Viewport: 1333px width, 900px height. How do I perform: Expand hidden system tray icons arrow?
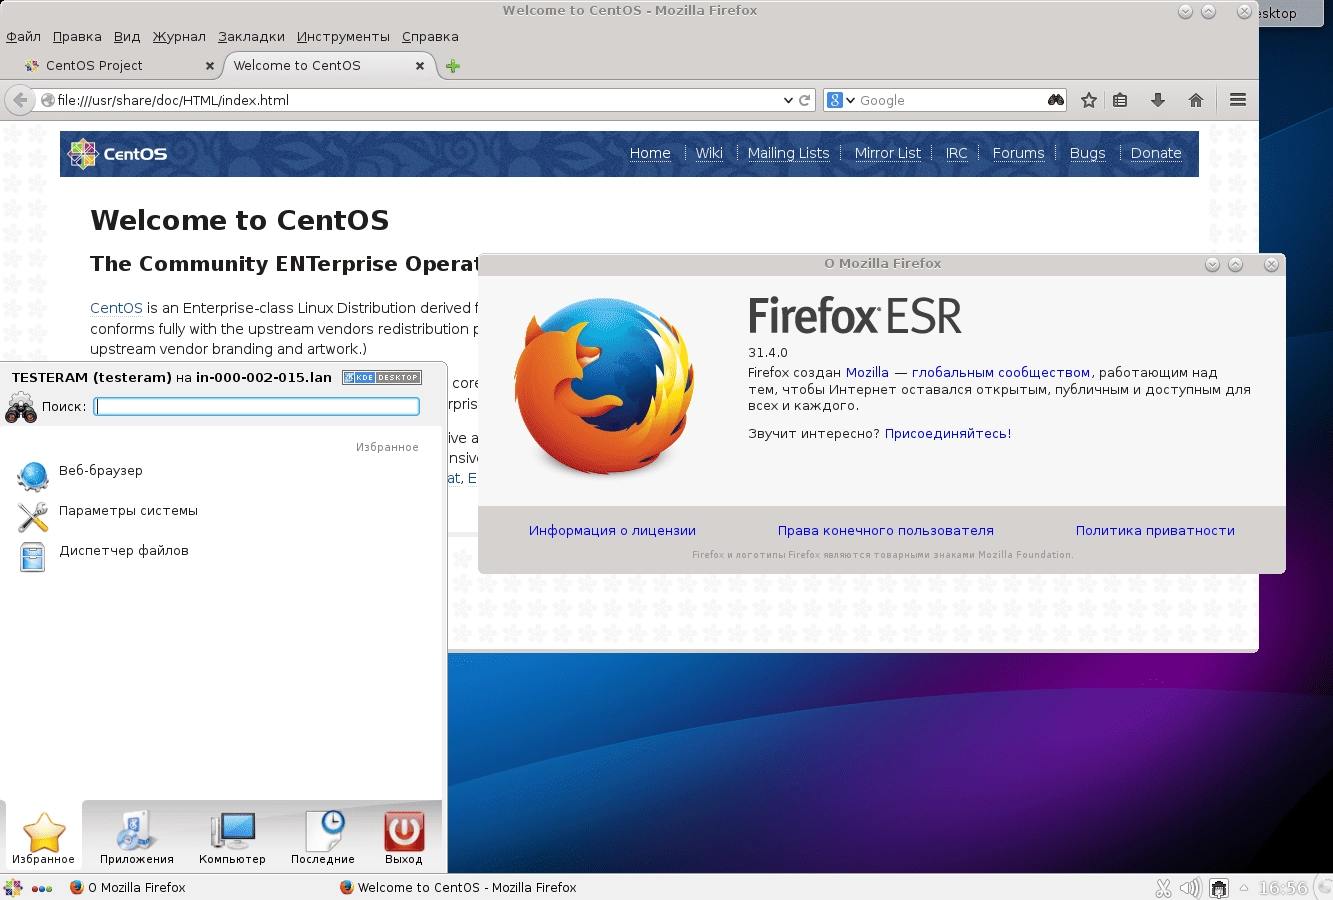1244,887
